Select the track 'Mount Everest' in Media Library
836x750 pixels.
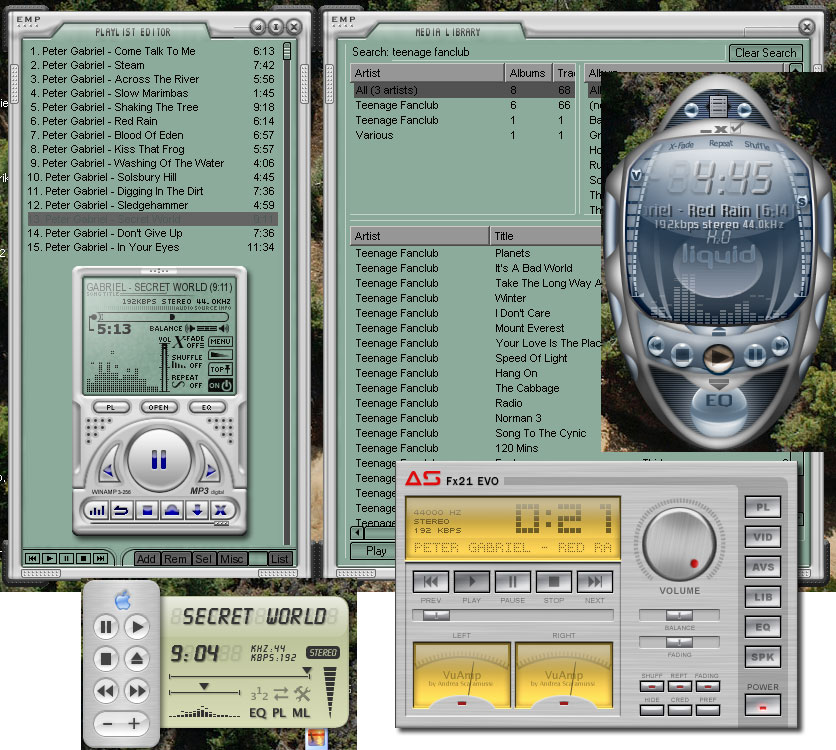click(529, 328)
